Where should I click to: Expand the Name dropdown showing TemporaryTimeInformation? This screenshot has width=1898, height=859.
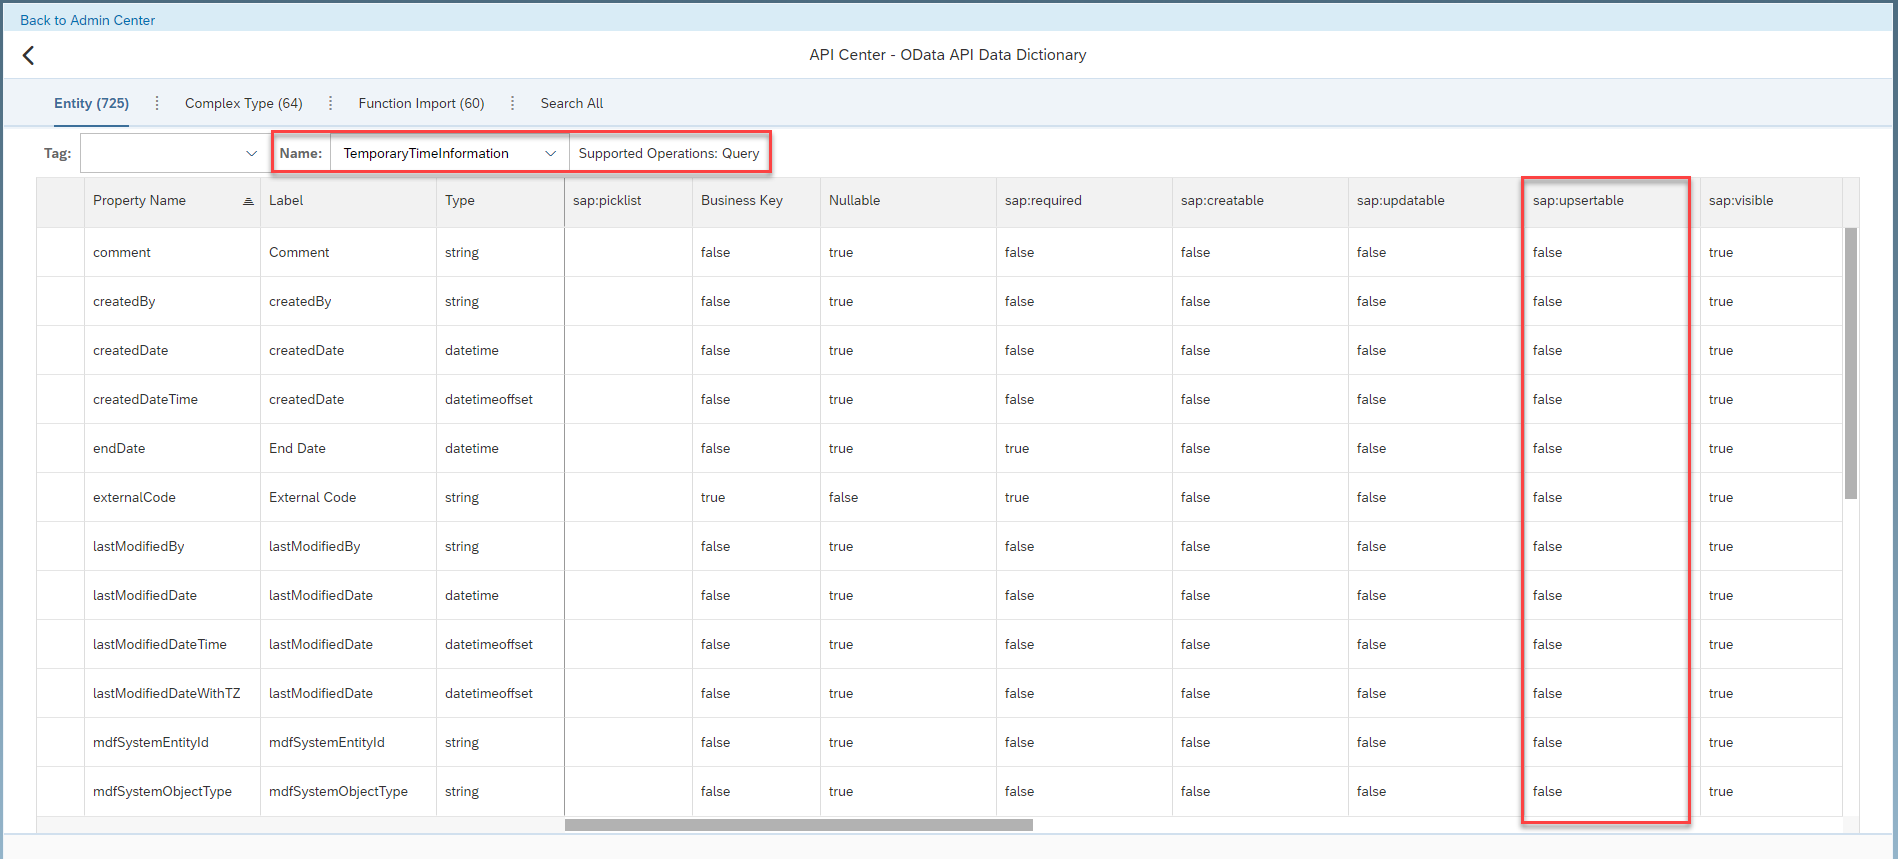(x=550, y=153)
